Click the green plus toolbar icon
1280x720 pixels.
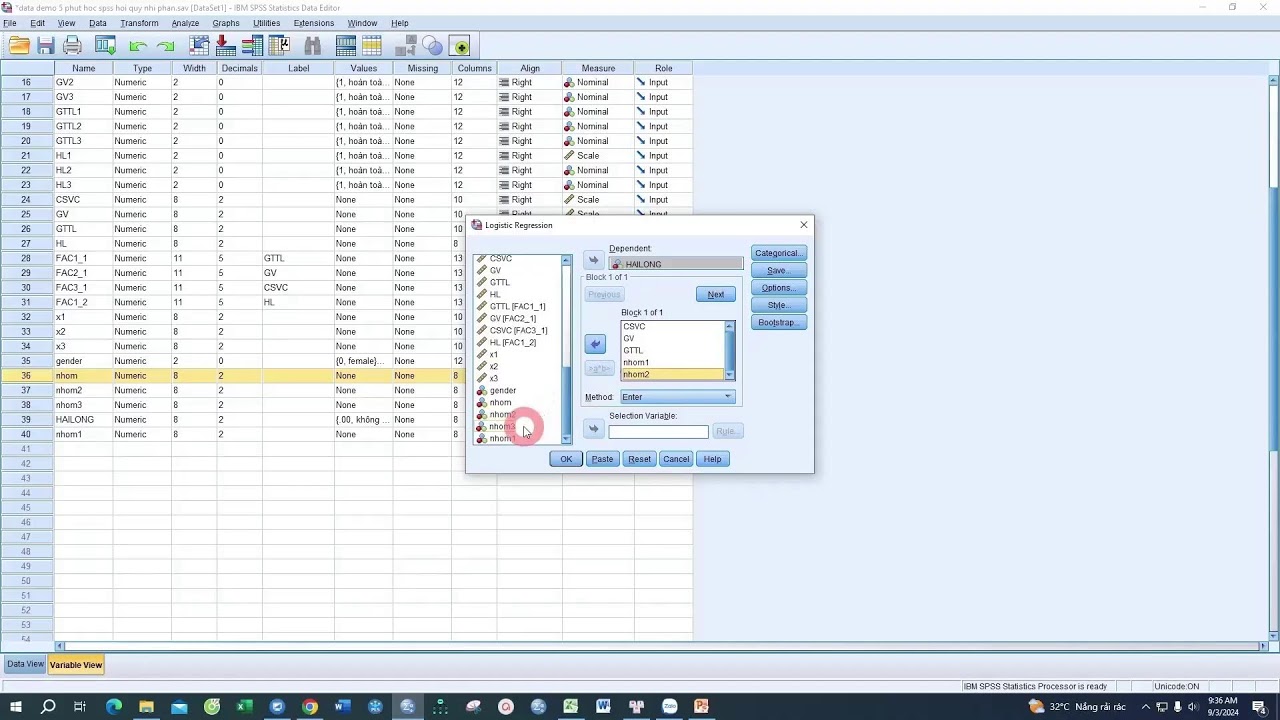[460, 46]
